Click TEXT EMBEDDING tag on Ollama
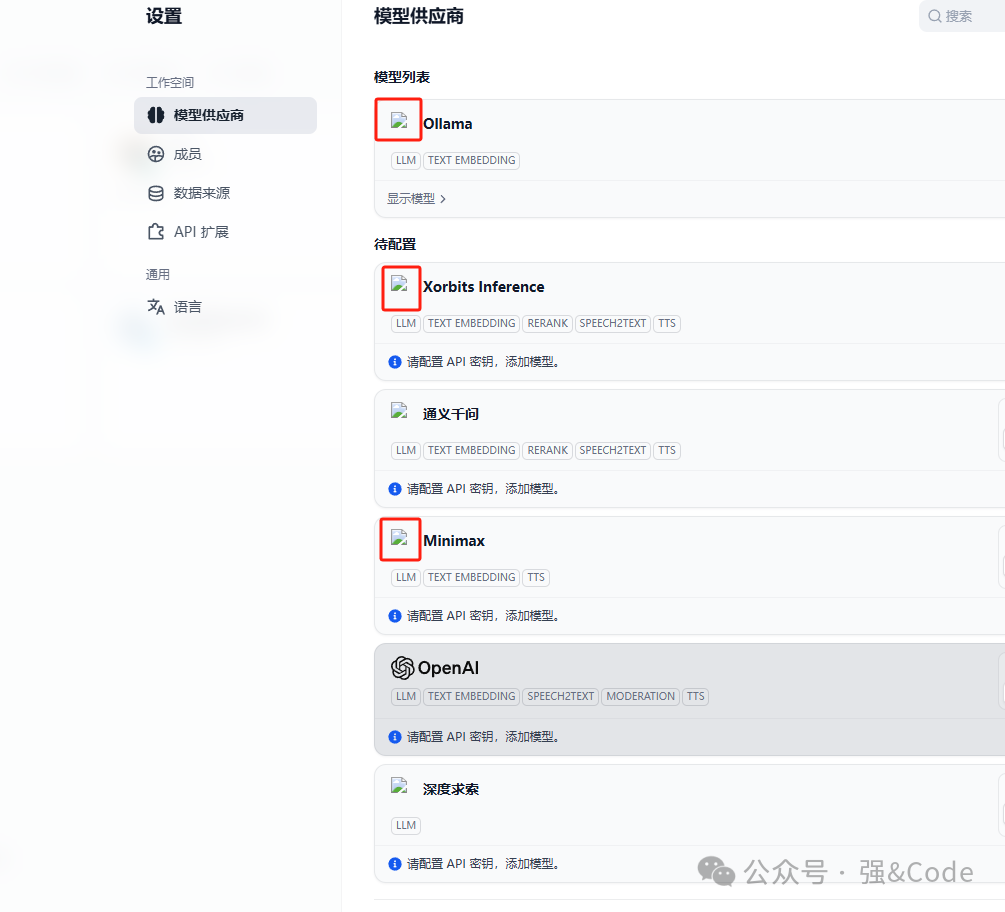The height and width of the screenshot is (912, 1005). pos(471,160)
